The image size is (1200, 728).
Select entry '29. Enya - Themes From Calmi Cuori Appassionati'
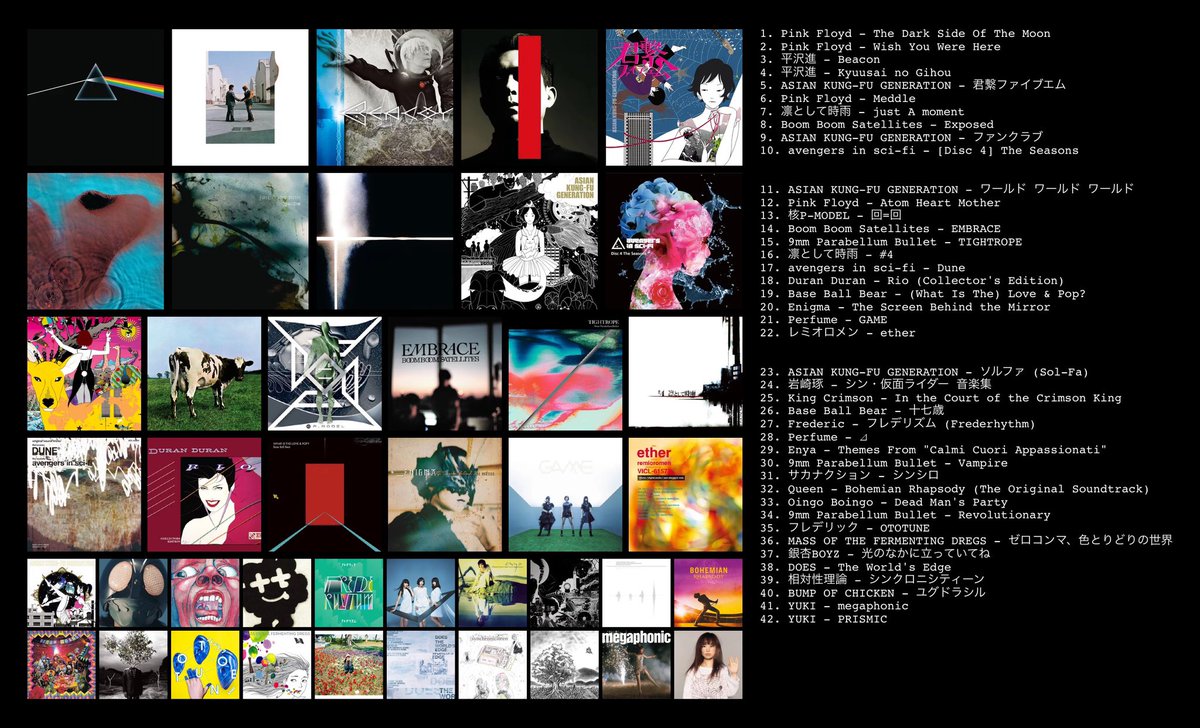[x=933, y=449]
